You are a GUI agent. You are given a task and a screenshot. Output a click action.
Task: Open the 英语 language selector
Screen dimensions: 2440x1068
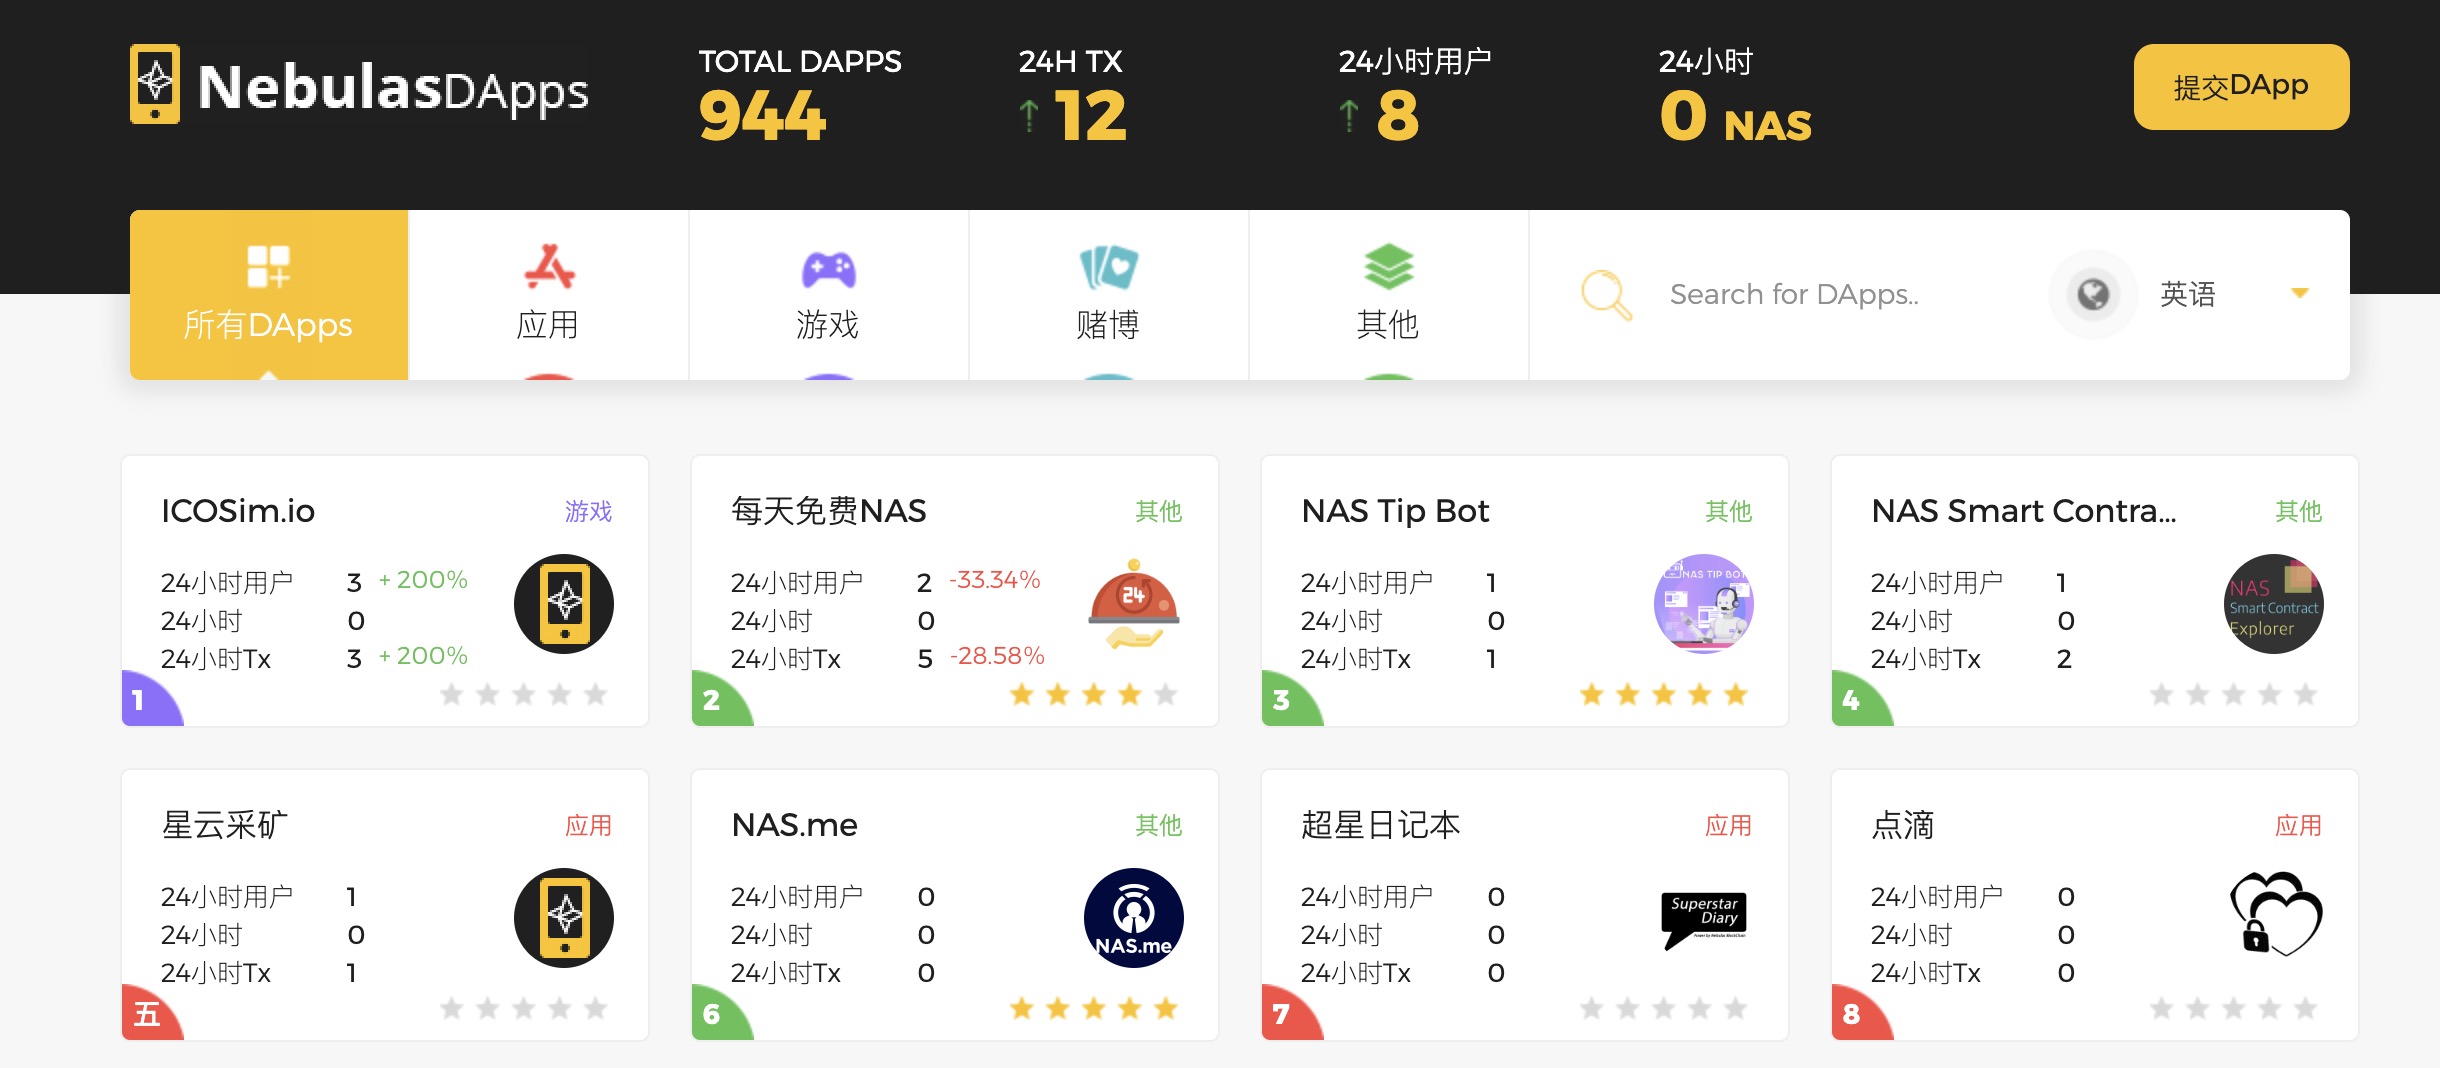pyautogui.click(x=2180, y=294)
